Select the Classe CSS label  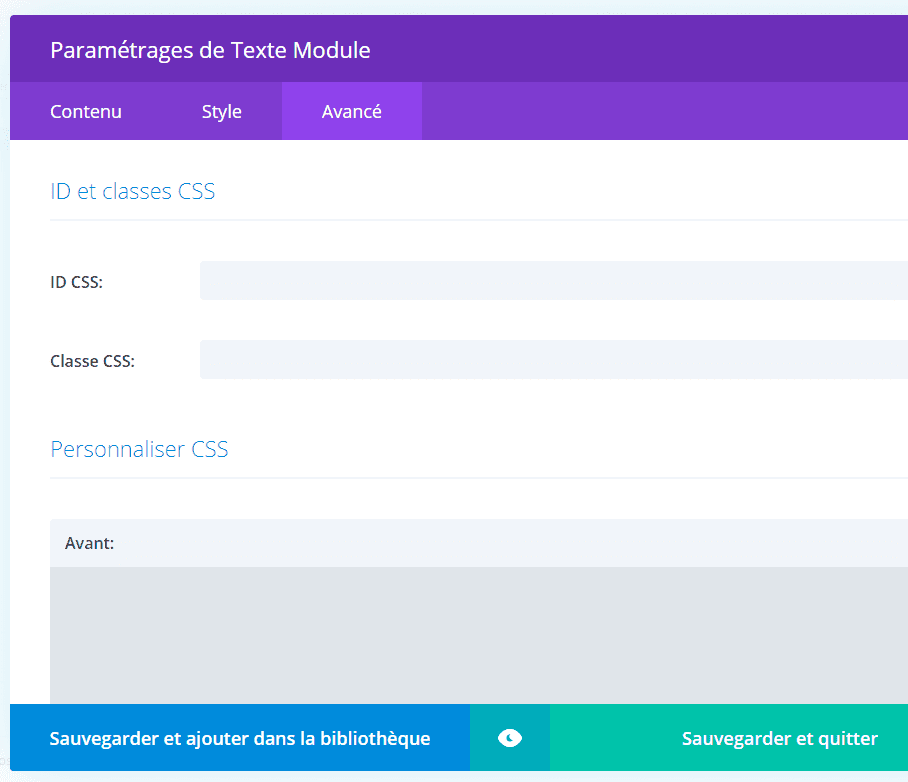pyautogui.click(x=92, y=361)
